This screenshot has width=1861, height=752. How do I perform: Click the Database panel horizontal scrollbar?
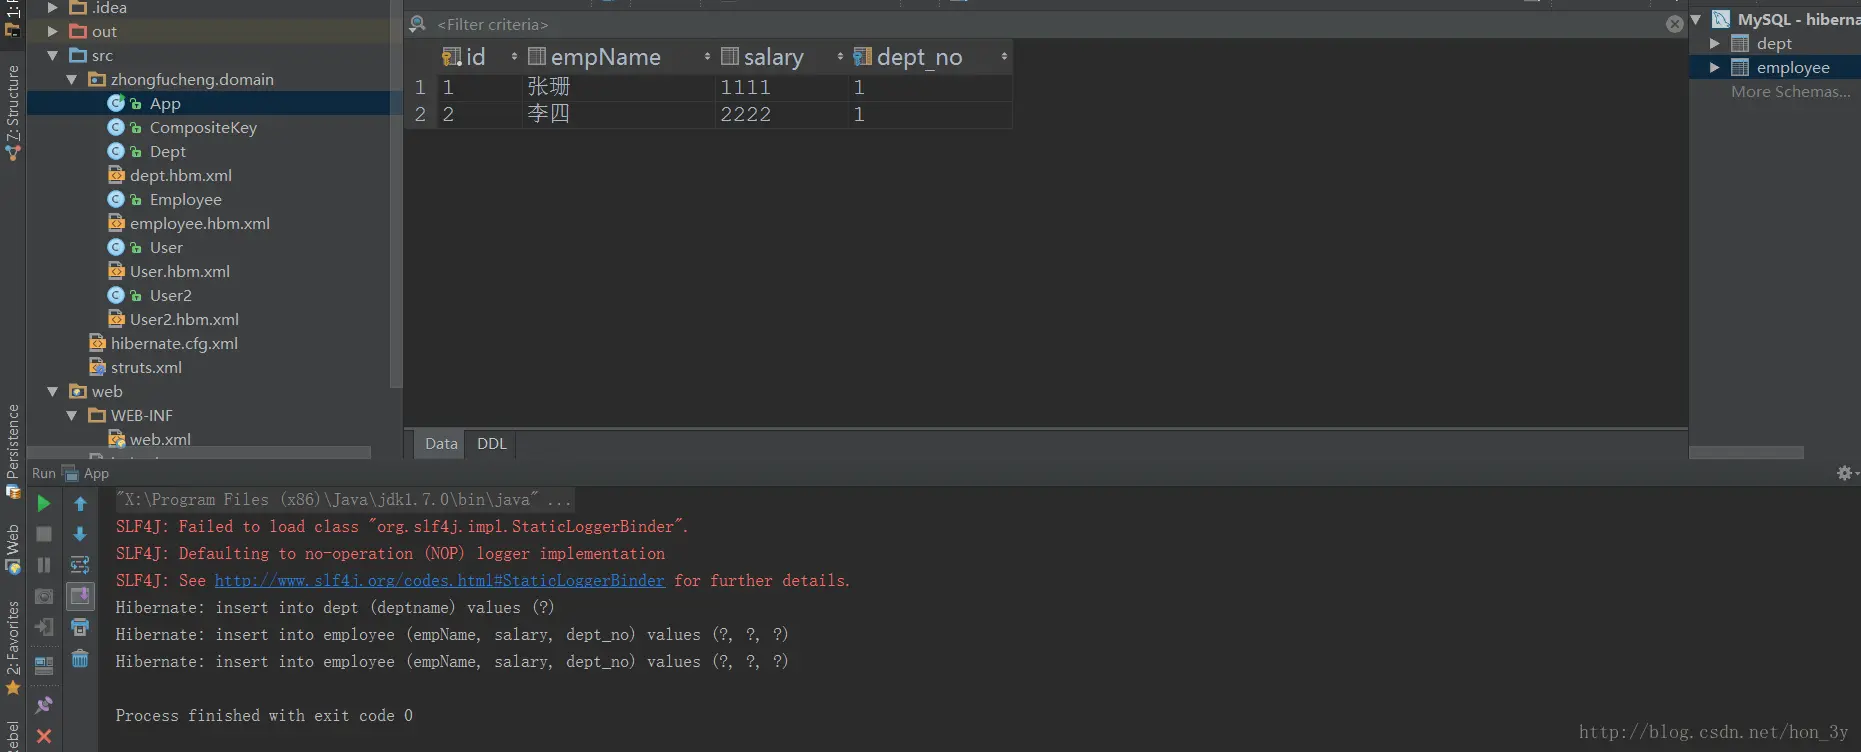pyautogui.click(x=1747, y=453)
